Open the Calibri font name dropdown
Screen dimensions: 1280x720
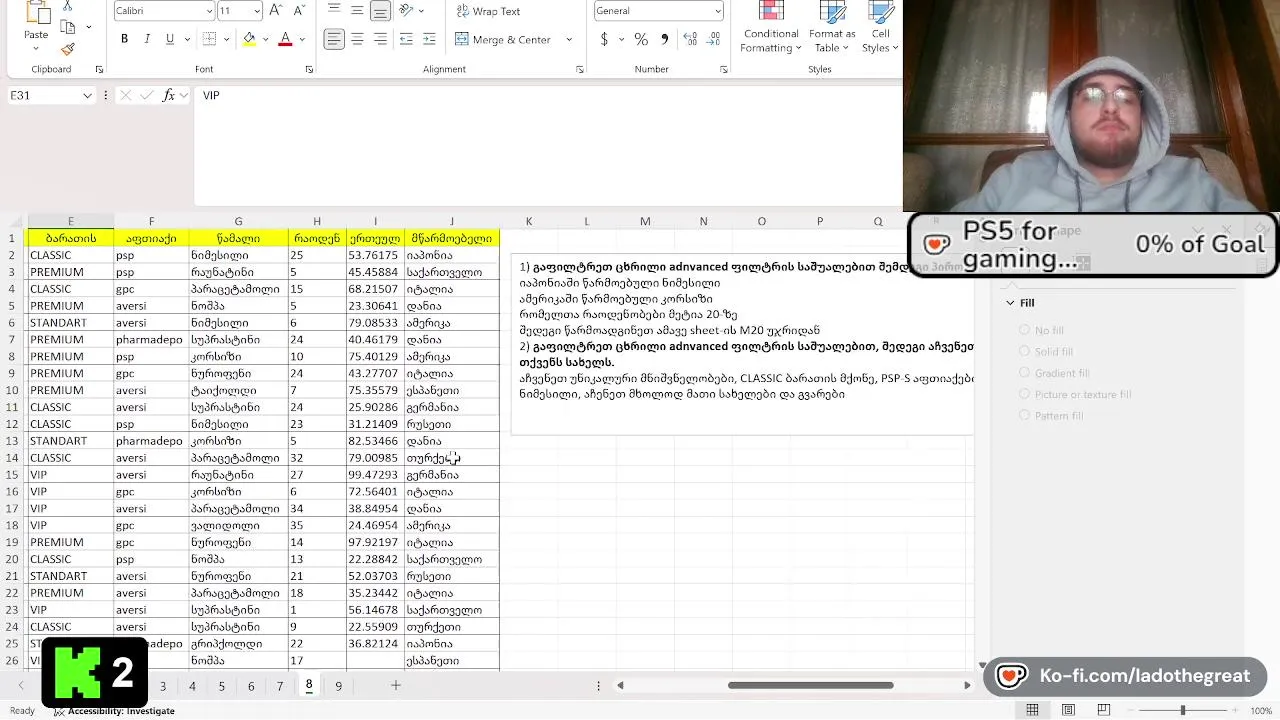pyautogui.click(x=209, y=11)
